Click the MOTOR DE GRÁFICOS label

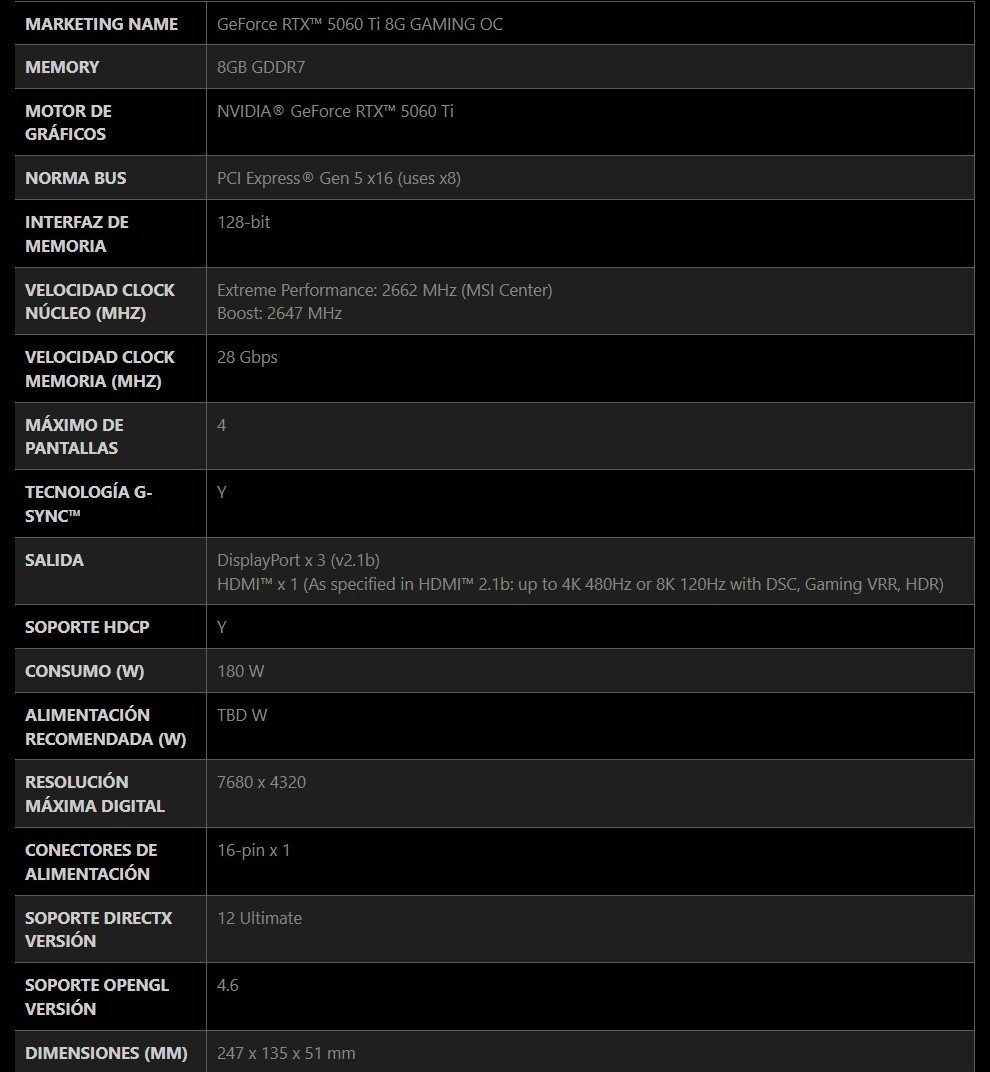pyautogui.click(x=68, y=122)
